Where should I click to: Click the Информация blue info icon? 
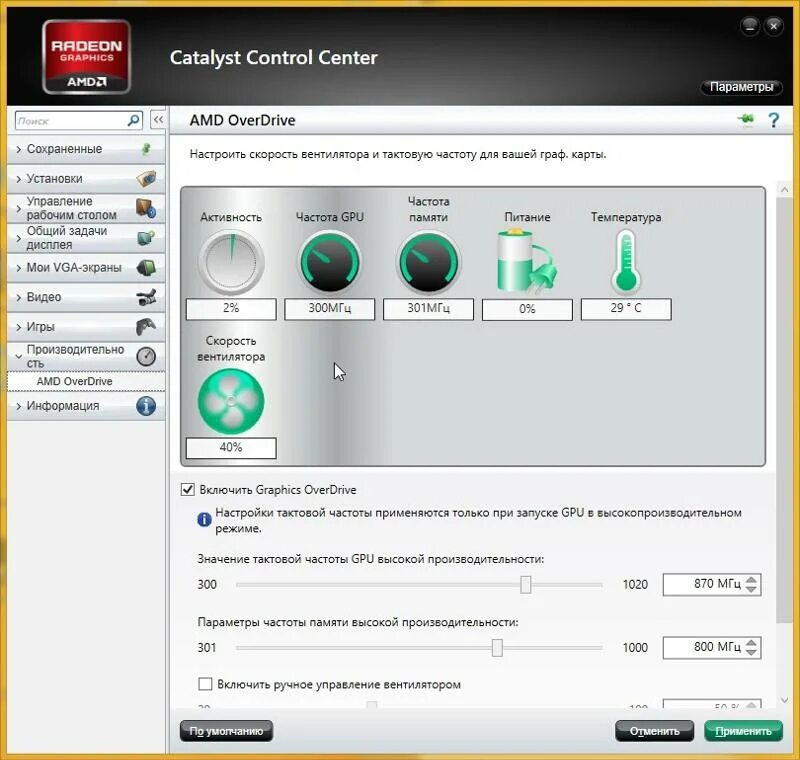click(146, 406)
